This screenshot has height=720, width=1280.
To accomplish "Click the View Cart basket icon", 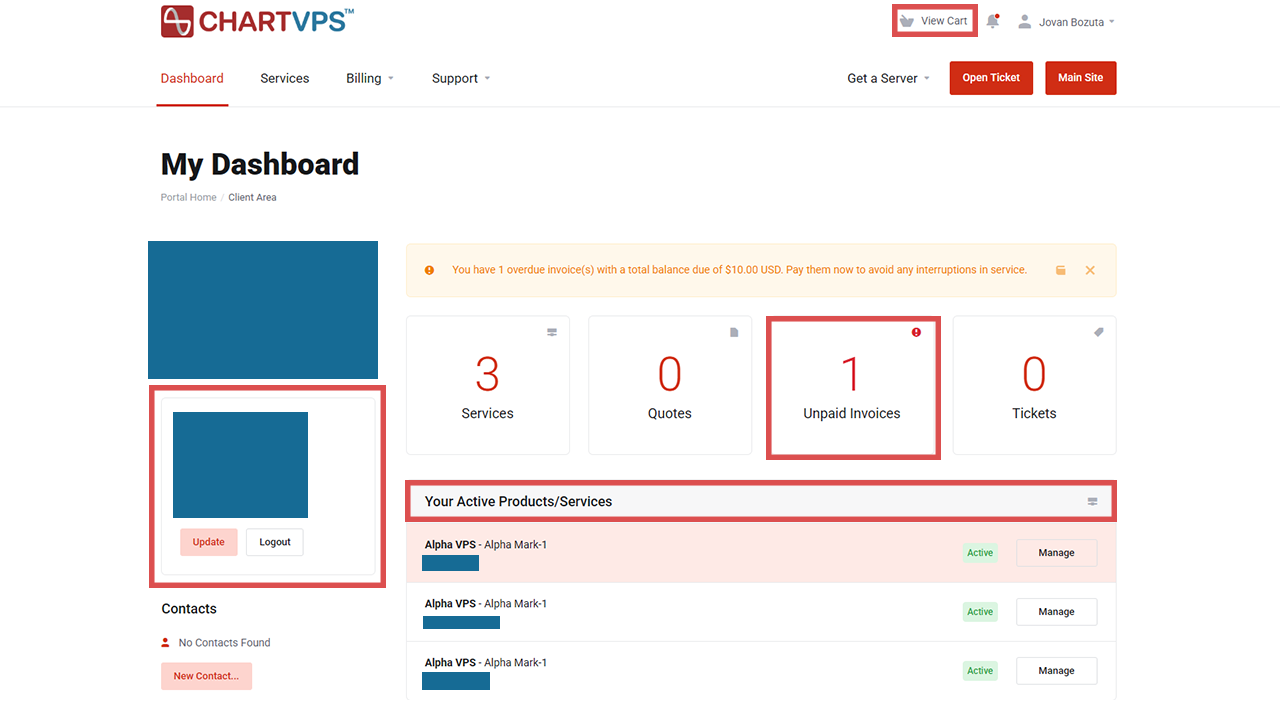I will point(907,21).
